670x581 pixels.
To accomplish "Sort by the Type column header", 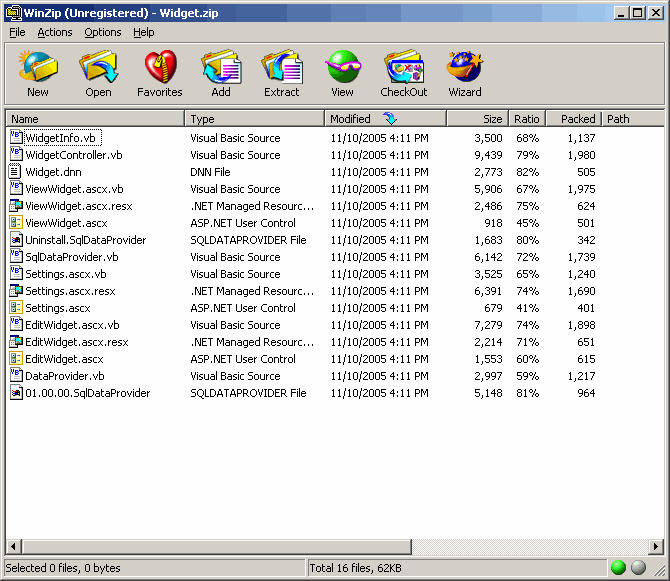I will [255, 119].
